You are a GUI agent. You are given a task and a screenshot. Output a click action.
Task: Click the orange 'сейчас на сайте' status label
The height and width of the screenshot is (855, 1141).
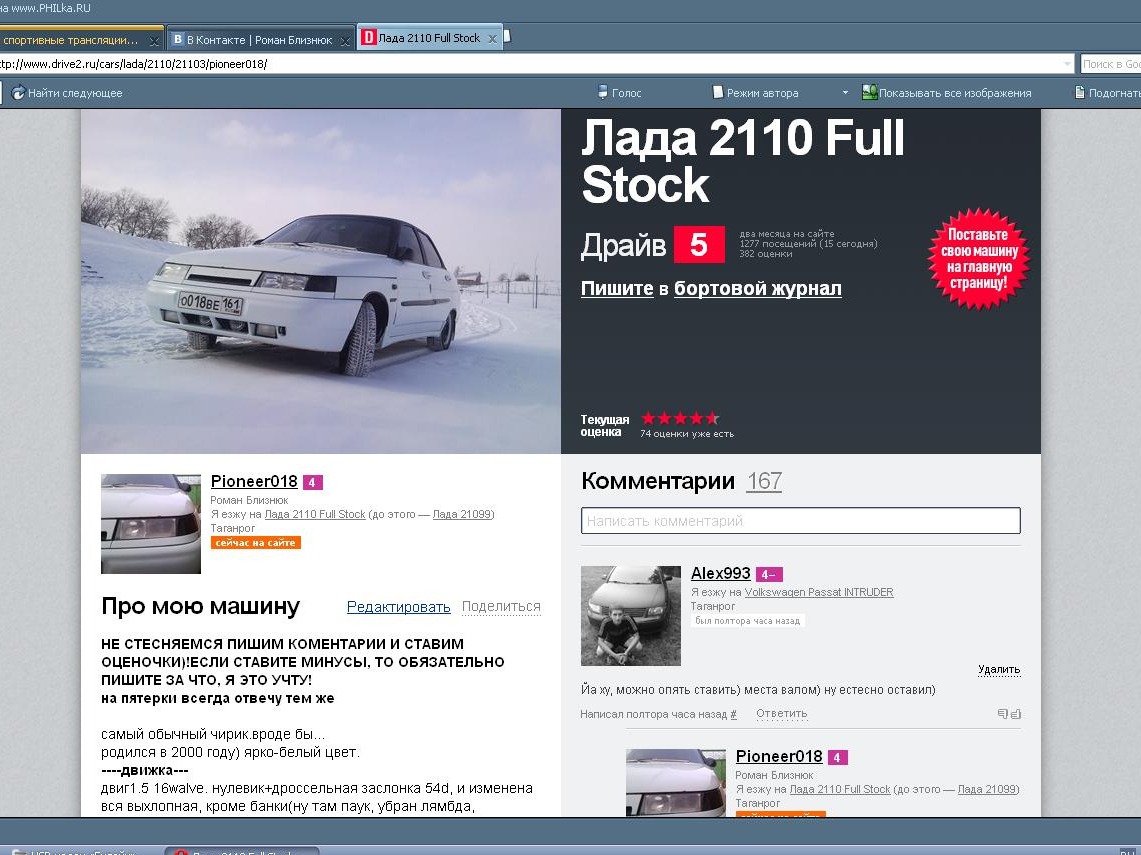tap(255, 543)
